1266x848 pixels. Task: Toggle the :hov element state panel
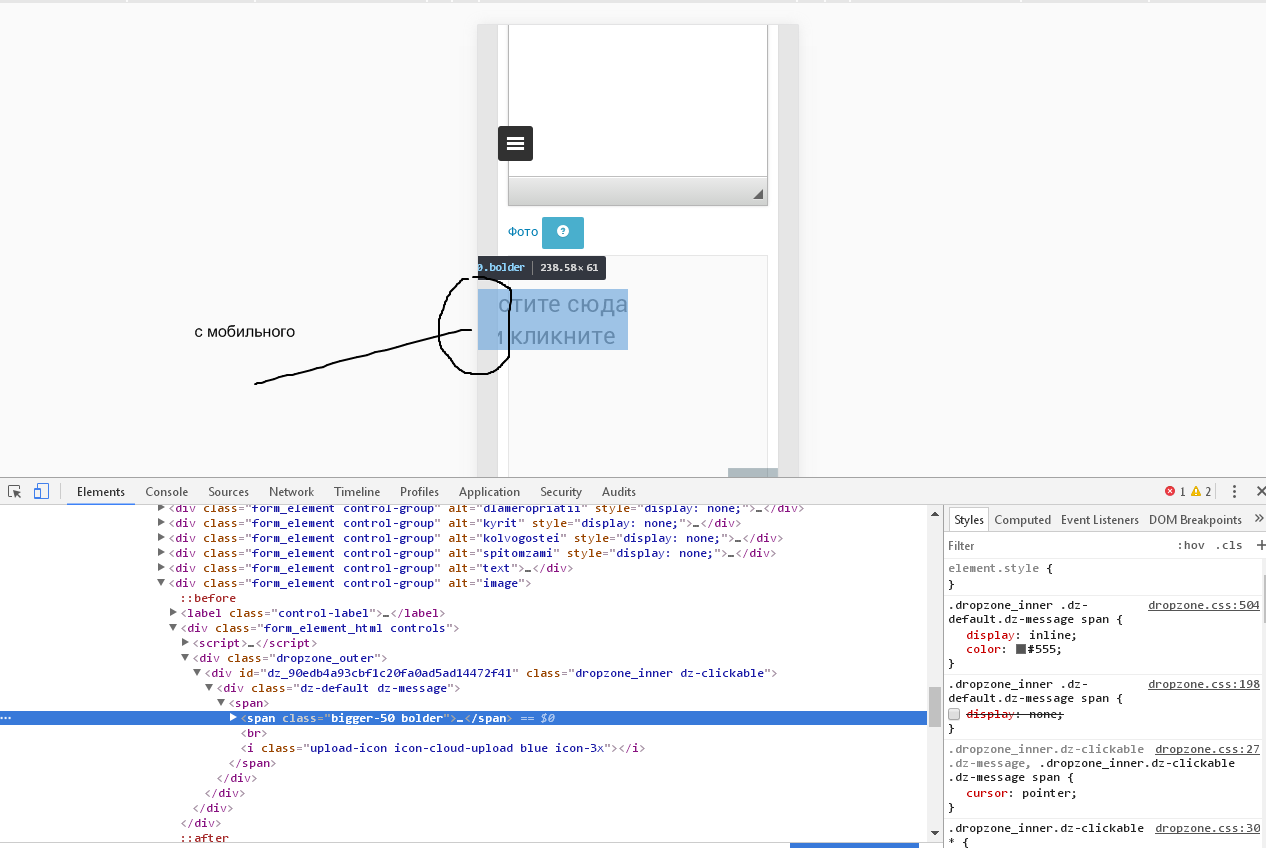[1191, 545]
